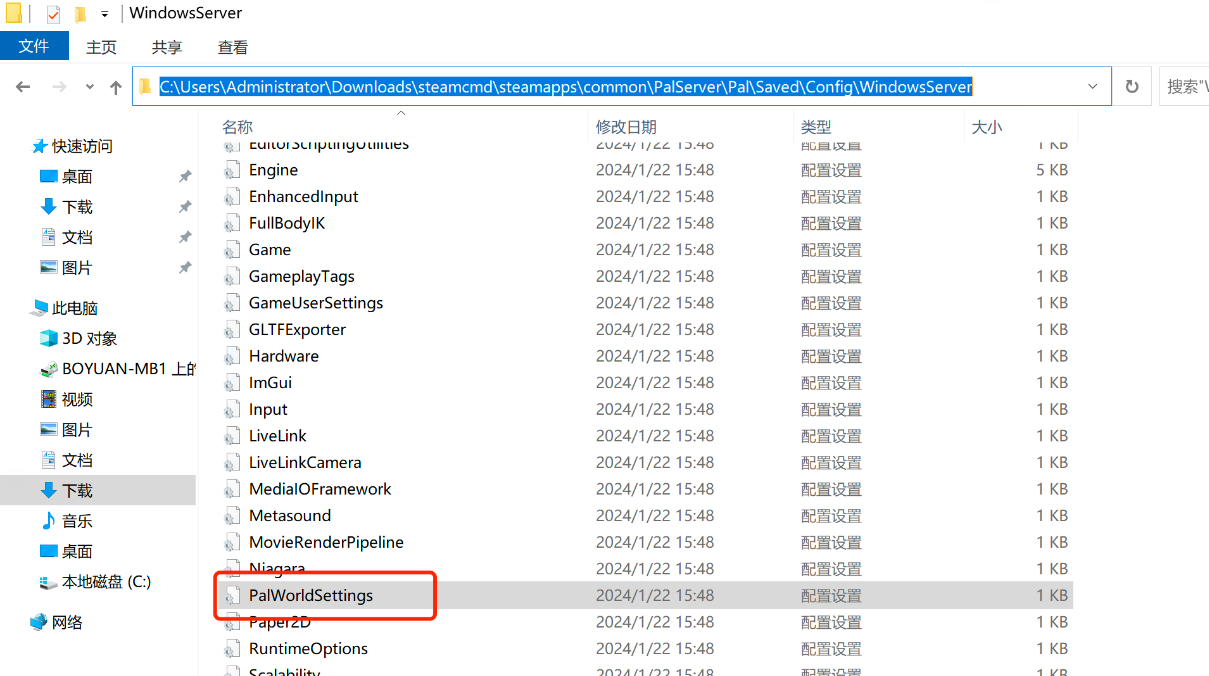Open the 文件 menu
The image size is (1209, 676).
coord(34,46)
